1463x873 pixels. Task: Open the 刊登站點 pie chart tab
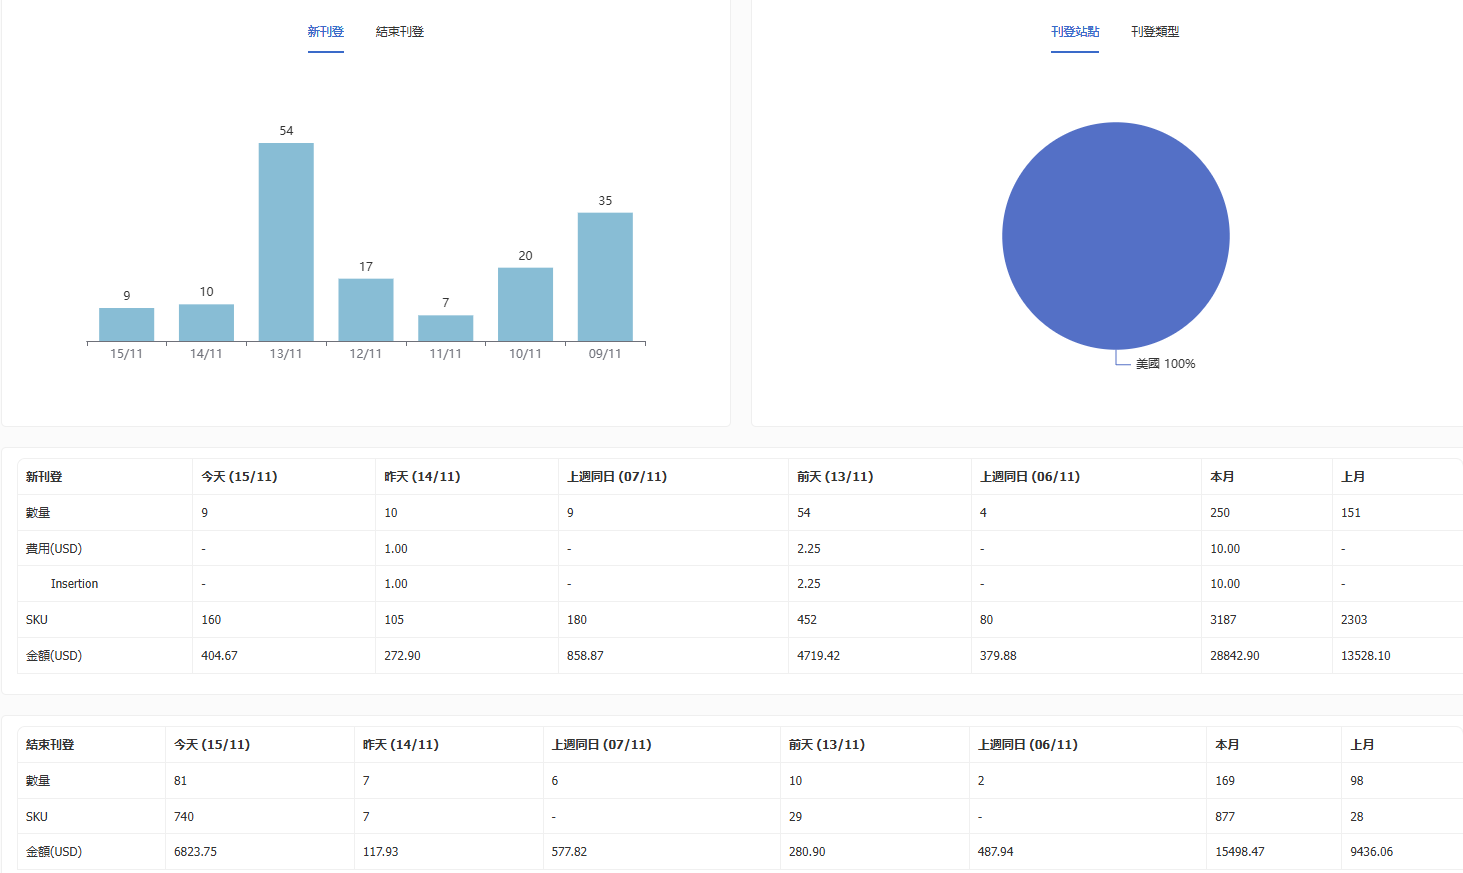pos(1074,32)
